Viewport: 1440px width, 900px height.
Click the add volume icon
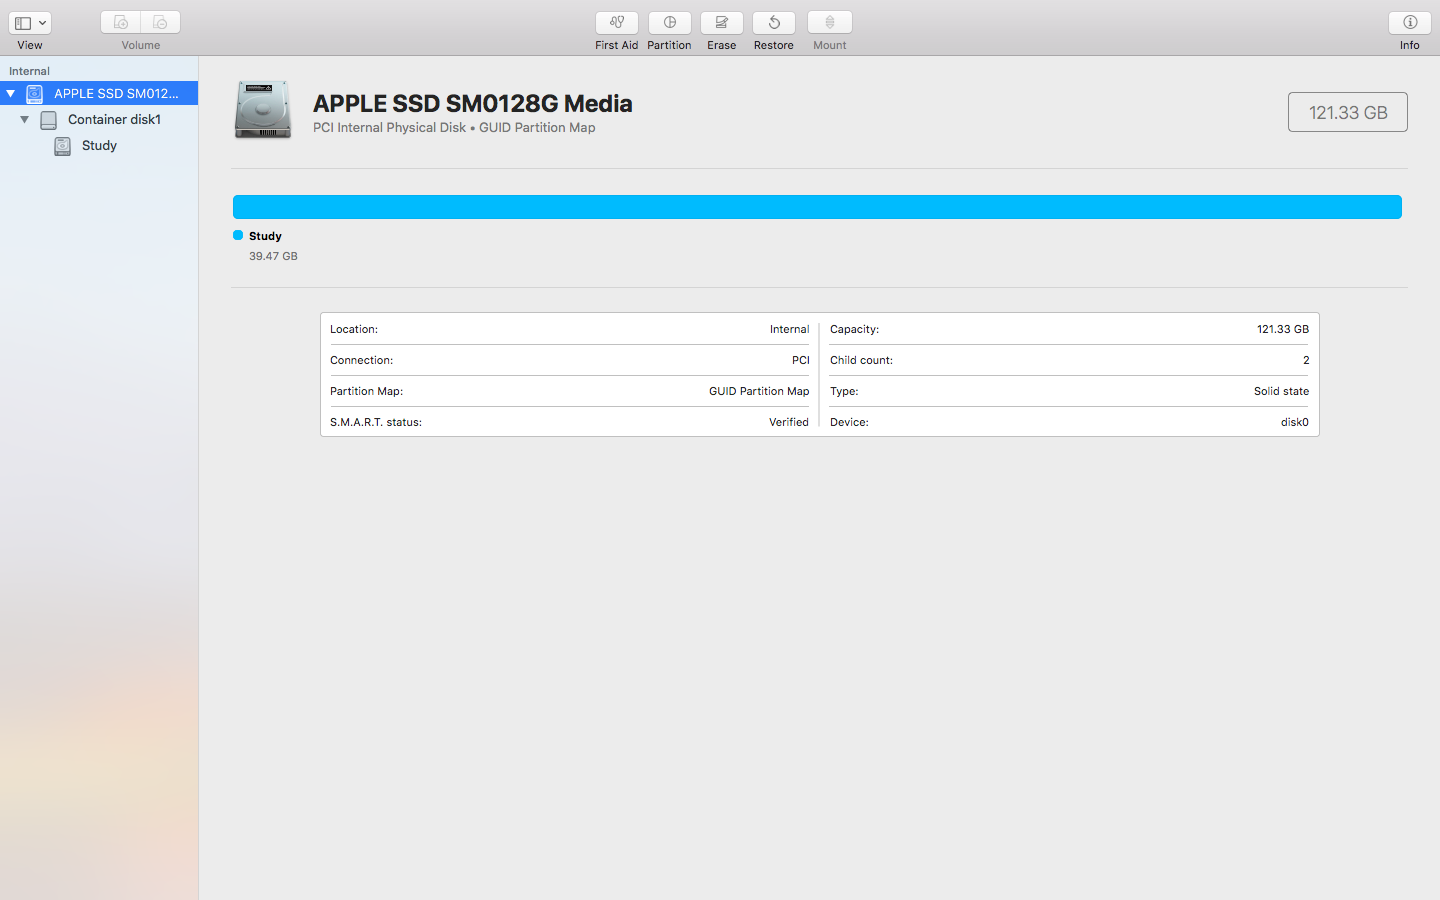(x=120, y=22)
